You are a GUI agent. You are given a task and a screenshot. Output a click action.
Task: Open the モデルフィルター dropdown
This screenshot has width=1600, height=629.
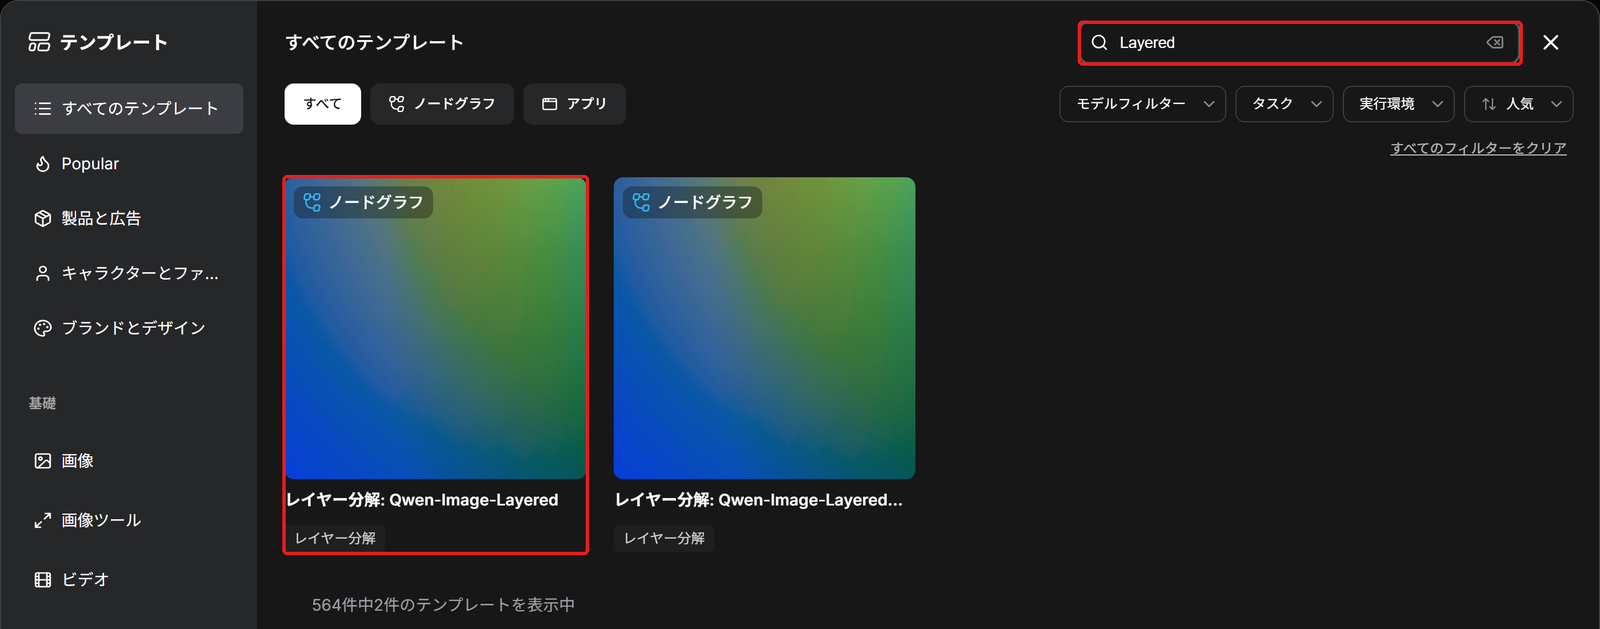point(1142,104)
